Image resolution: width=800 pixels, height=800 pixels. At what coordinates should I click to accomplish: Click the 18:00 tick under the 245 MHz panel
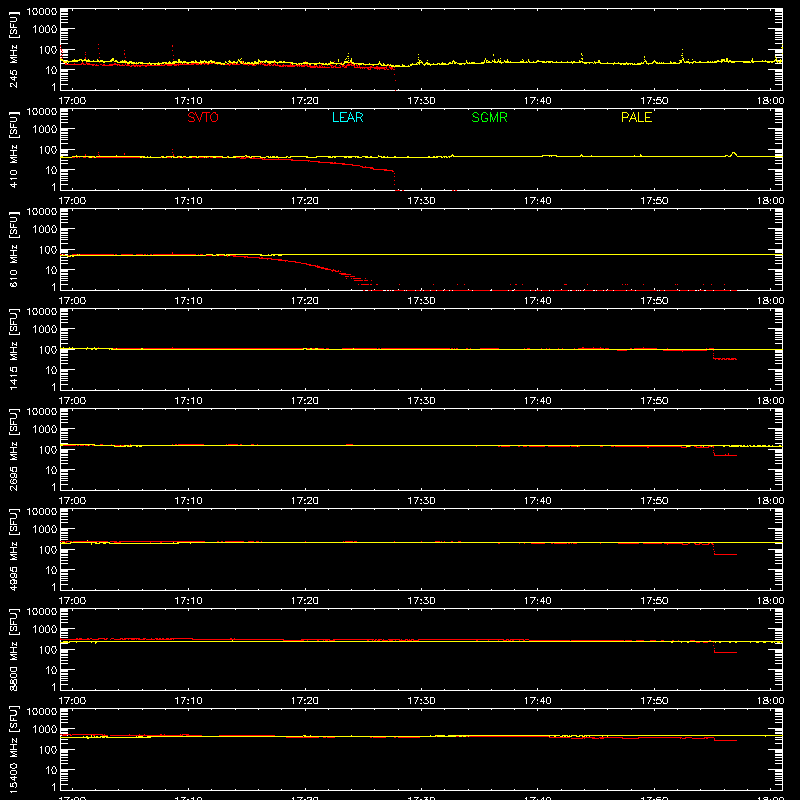tap(770, 101)
